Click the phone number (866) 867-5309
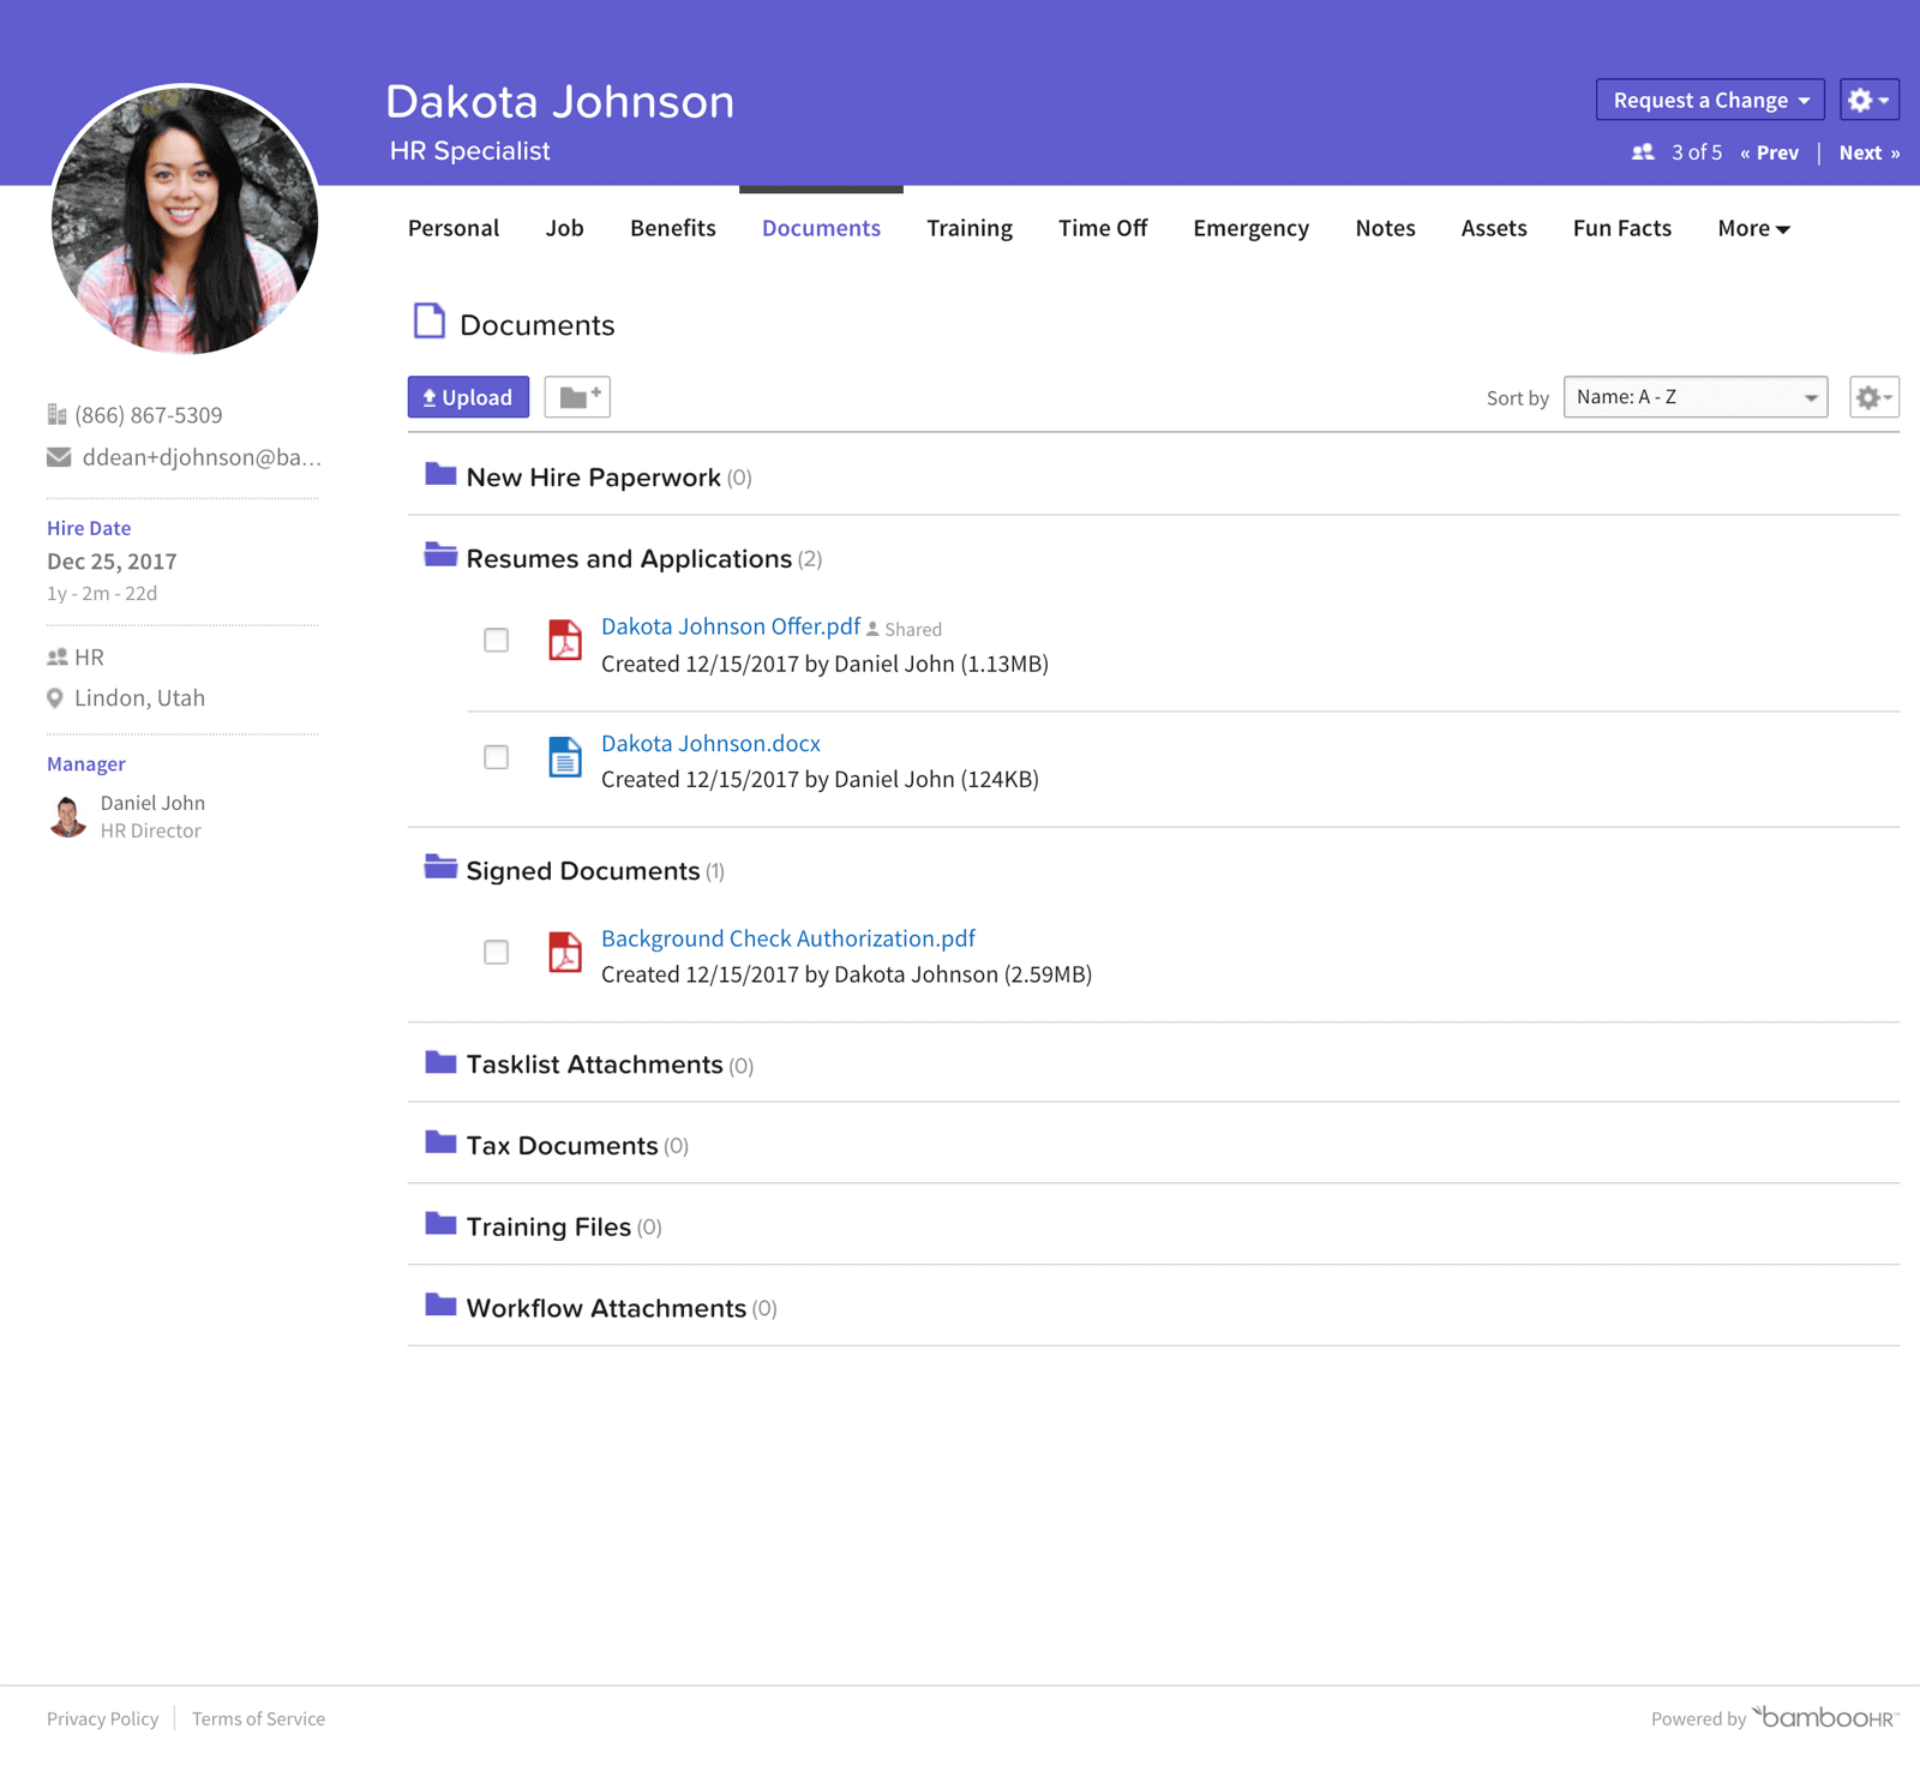Viewport: 1920px width, 1776px height. pos(148,415)
